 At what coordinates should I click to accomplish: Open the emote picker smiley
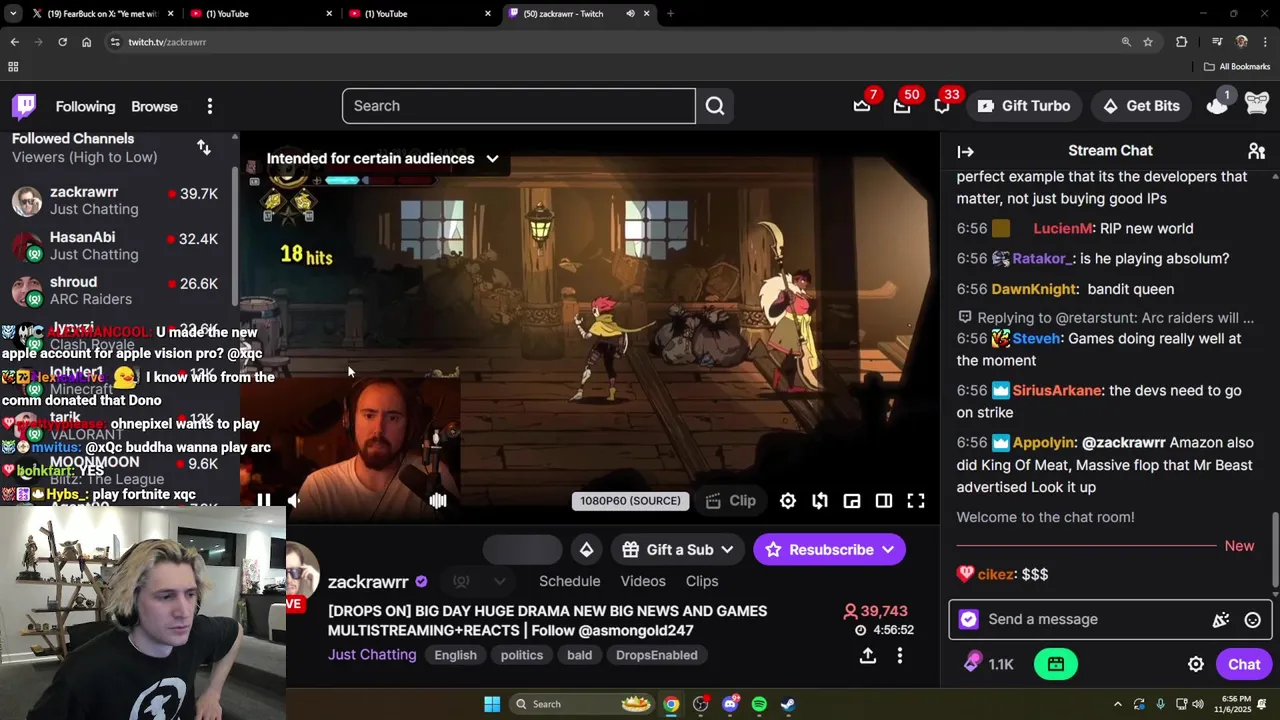1252,620
